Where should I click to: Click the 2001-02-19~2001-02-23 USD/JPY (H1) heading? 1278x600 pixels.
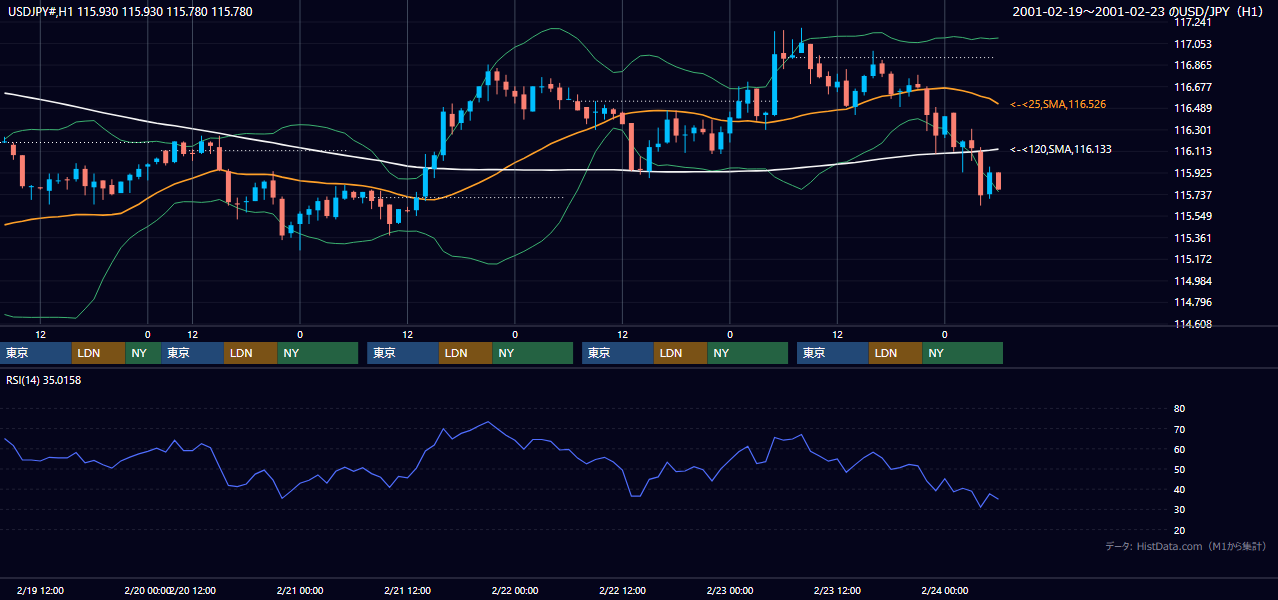tap(1138, 11)
